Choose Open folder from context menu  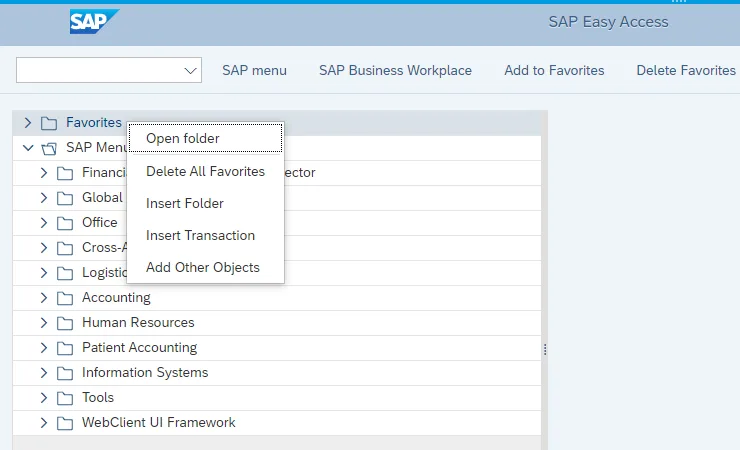pyautogui.click(x=206, y=138)
